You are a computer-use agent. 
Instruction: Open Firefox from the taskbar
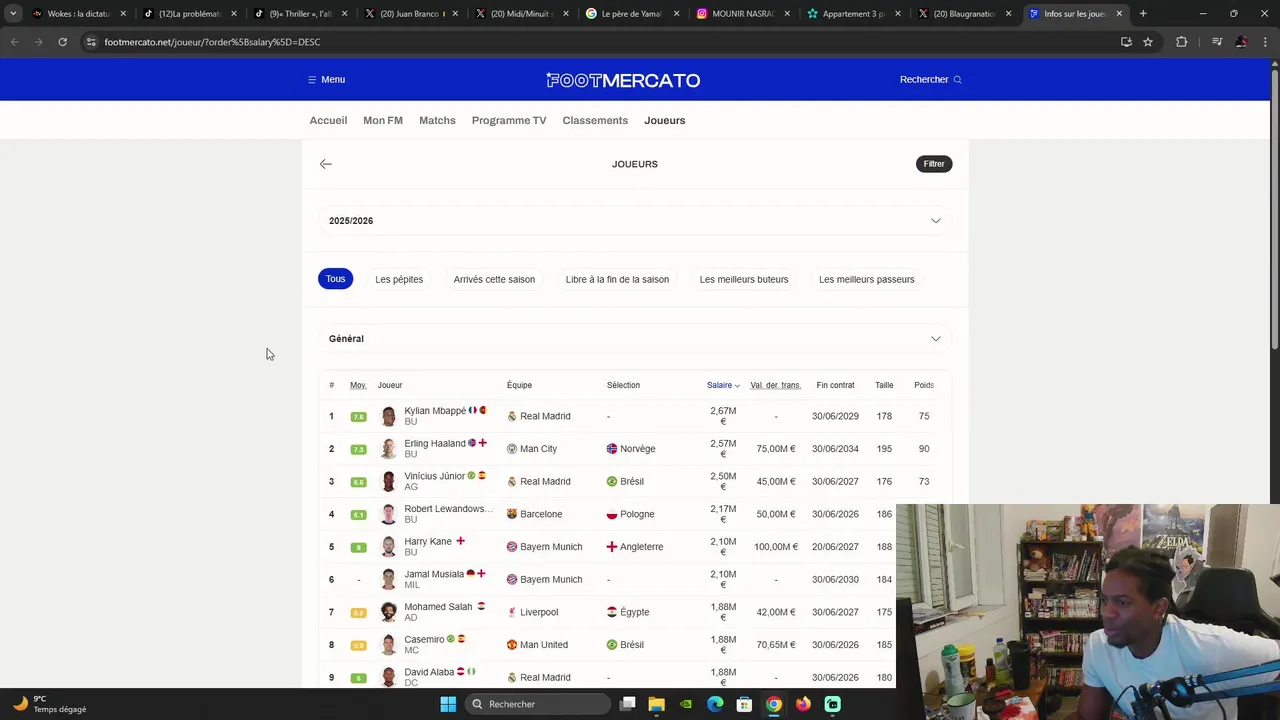point(803,704)
